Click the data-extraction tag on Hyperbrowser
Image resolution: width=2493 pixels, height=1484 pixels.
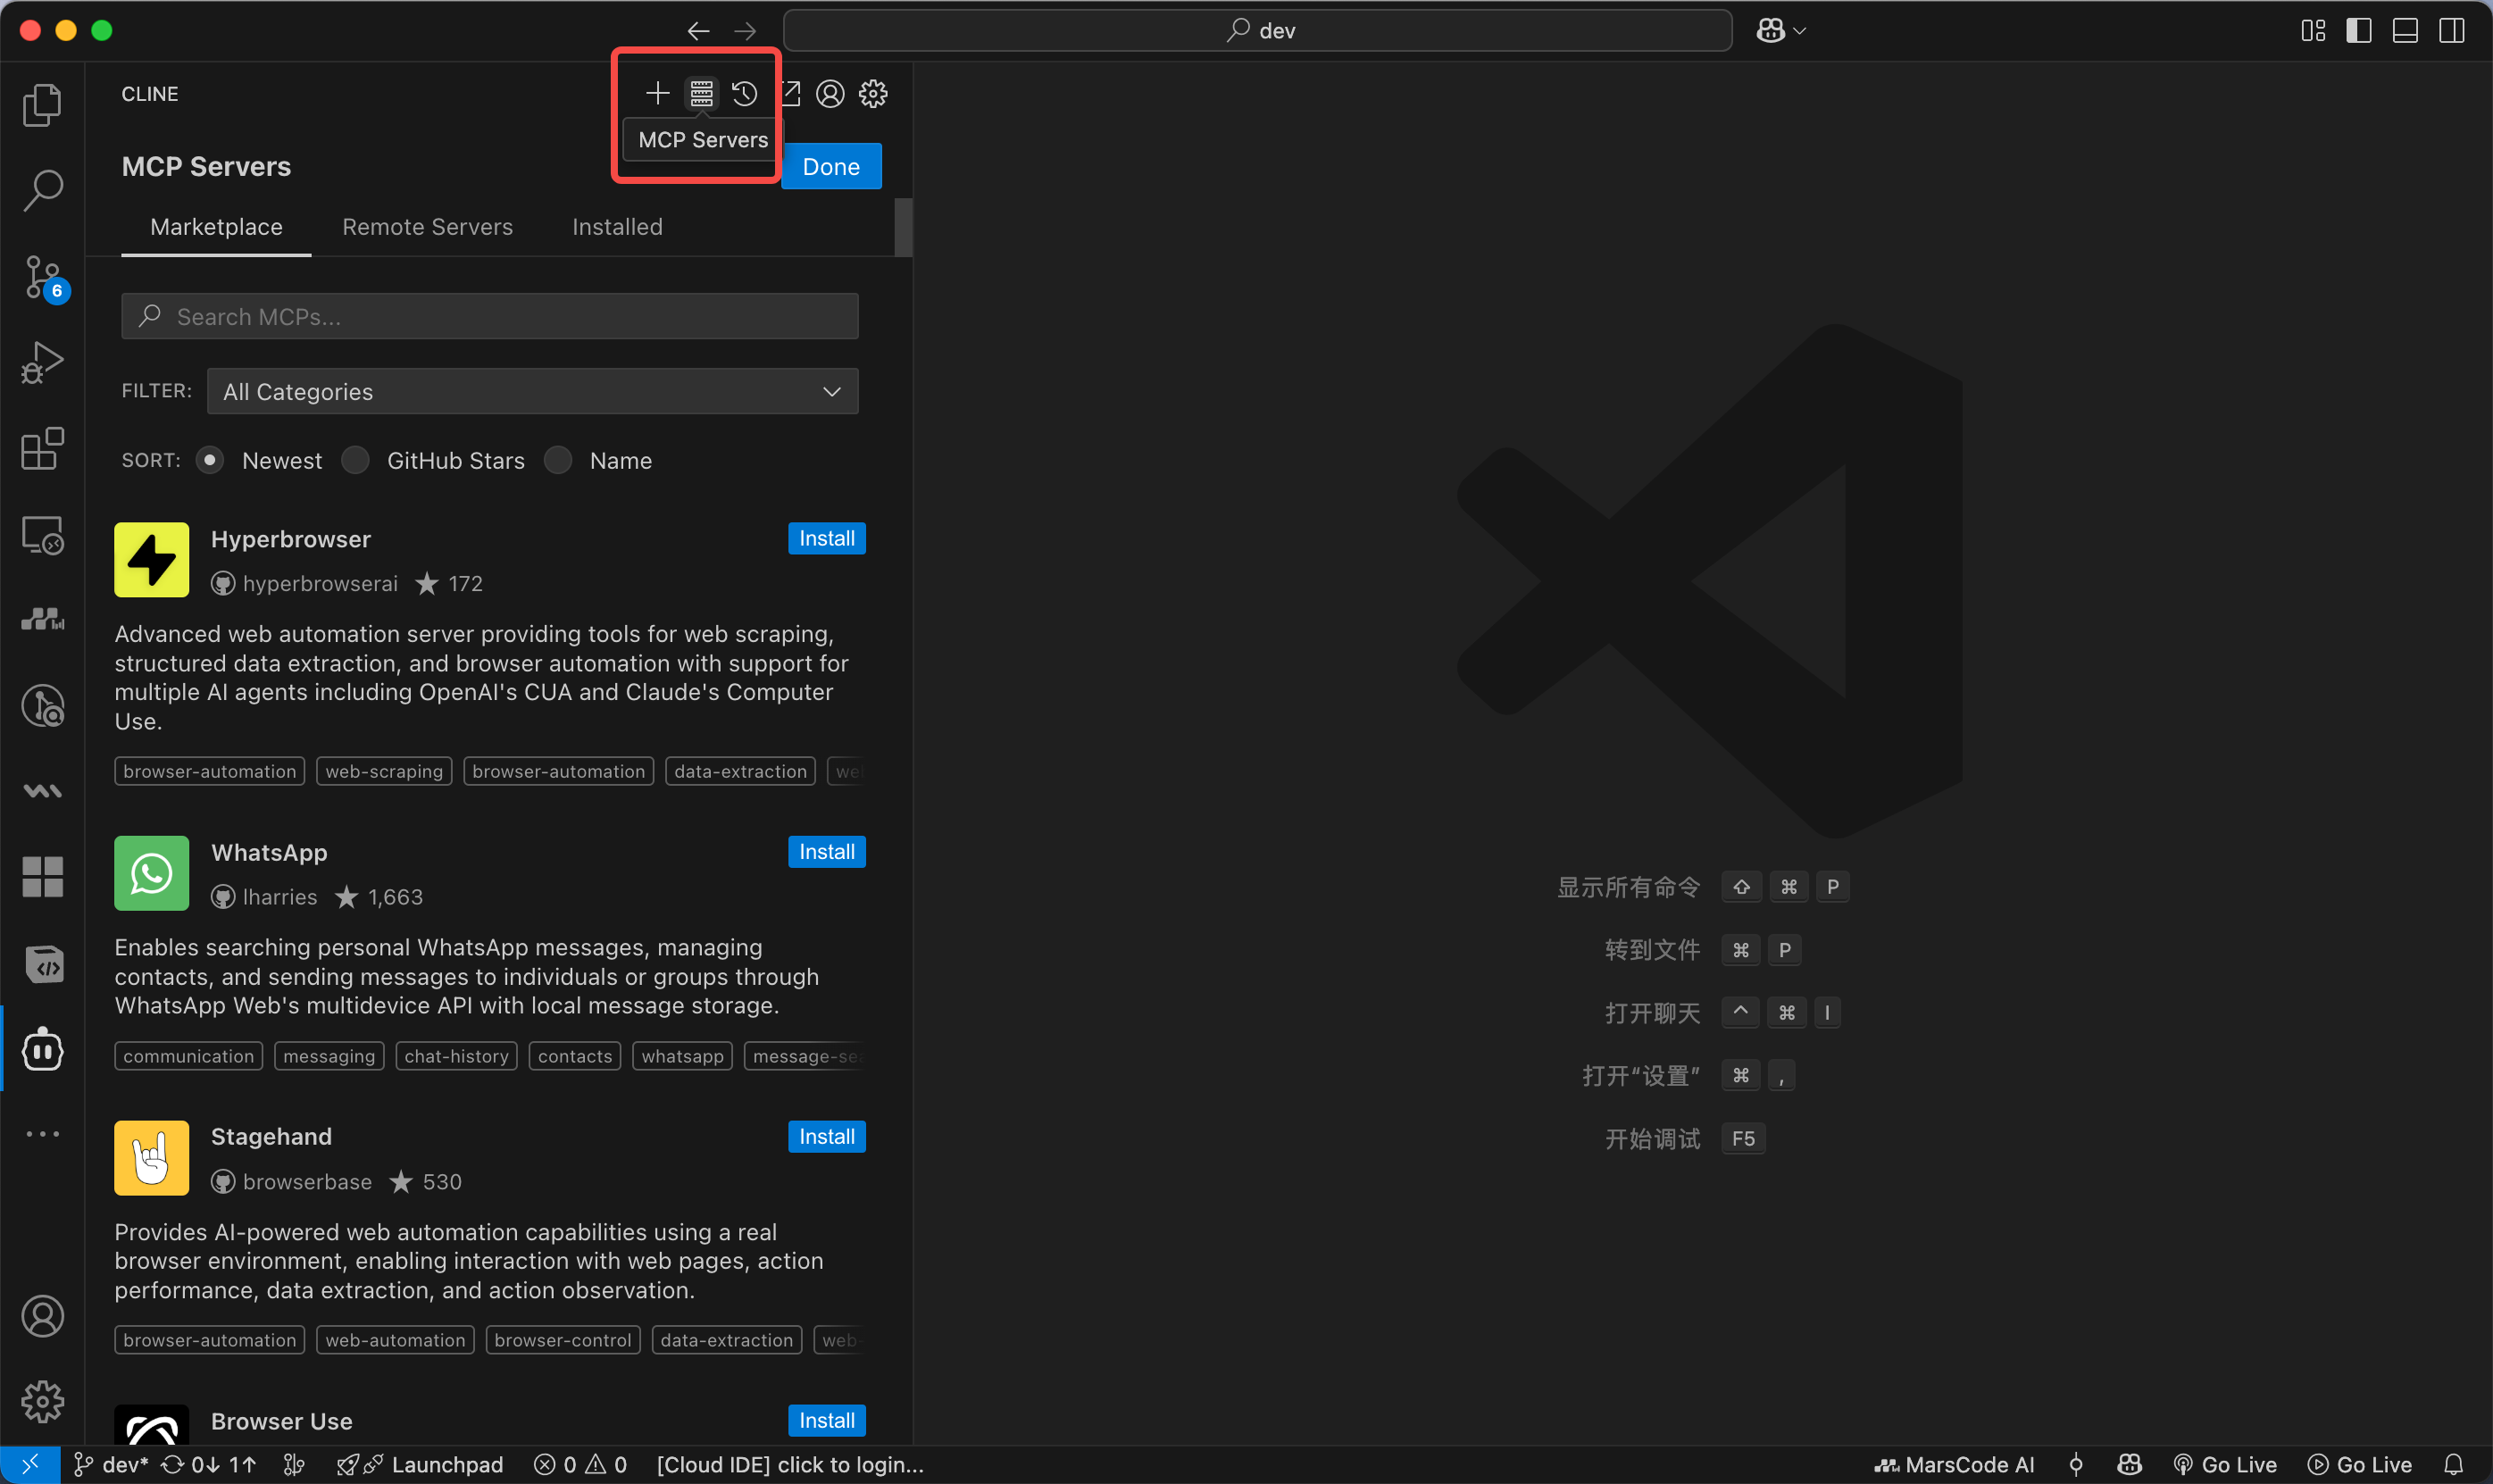point(740,771)
